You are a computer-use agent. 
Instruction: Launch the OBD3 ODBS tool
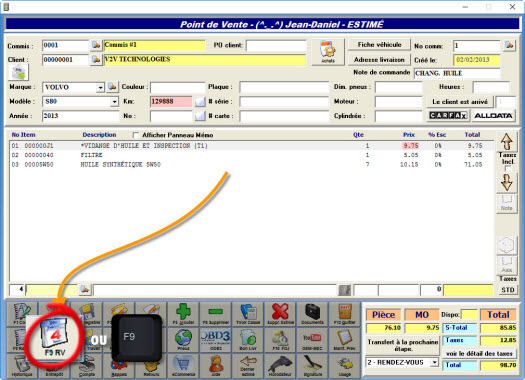(x=216, y=340)
